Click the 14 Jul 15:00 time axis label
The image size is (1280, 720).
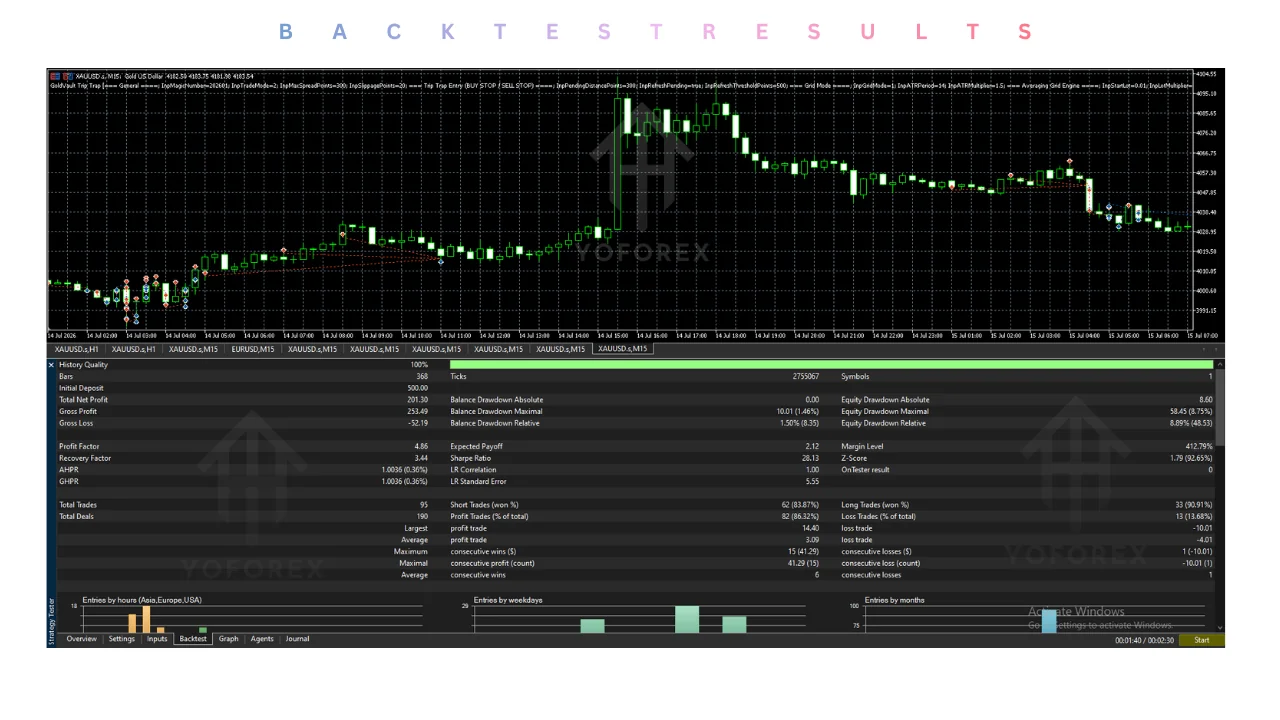pyautogui.click(x=612, y=336)
